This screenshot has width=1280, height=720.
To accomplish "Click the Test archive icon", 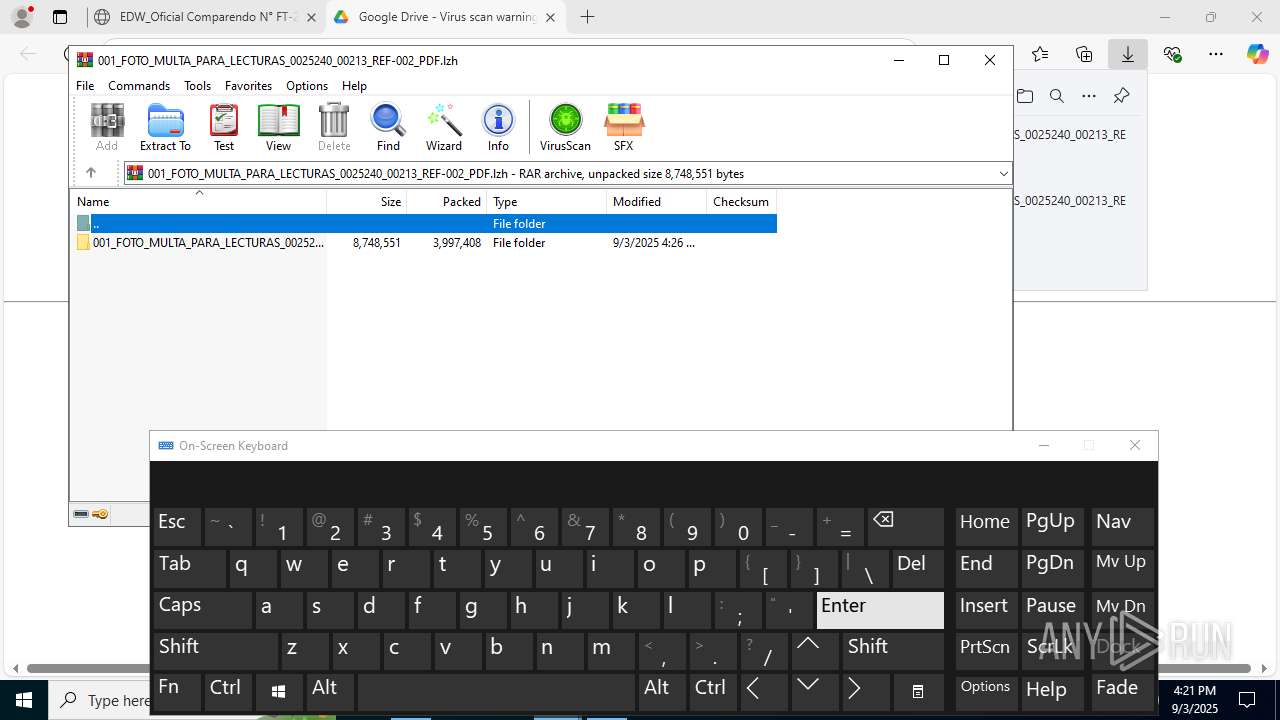I will coord(224,127).
